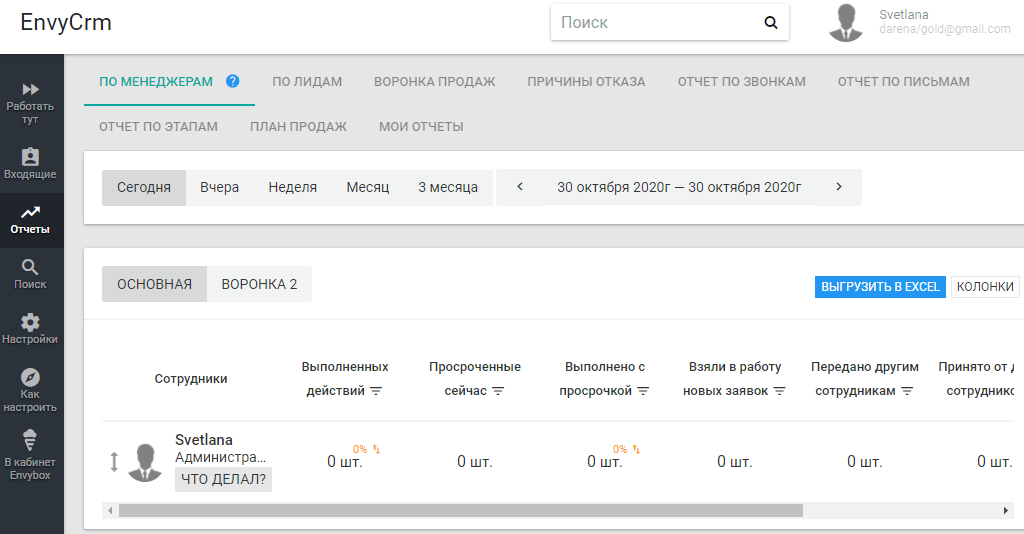
Task: Click the horizontal table scrollbar
Action: (460, 510)
